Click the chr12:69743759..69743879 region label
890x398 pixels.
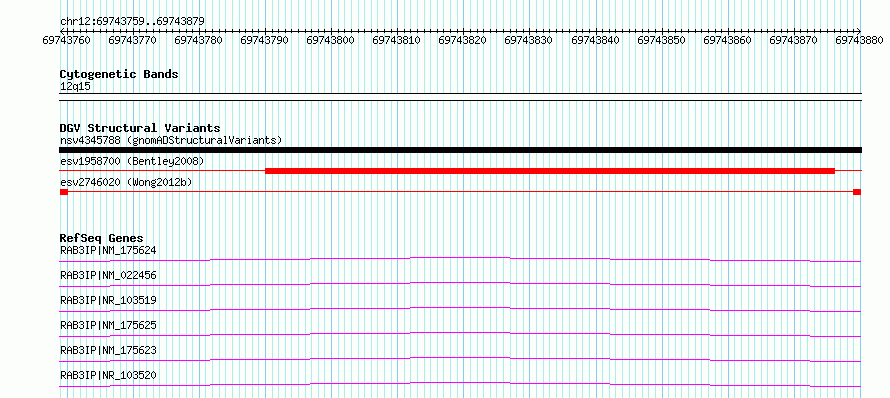coord(132,21)
